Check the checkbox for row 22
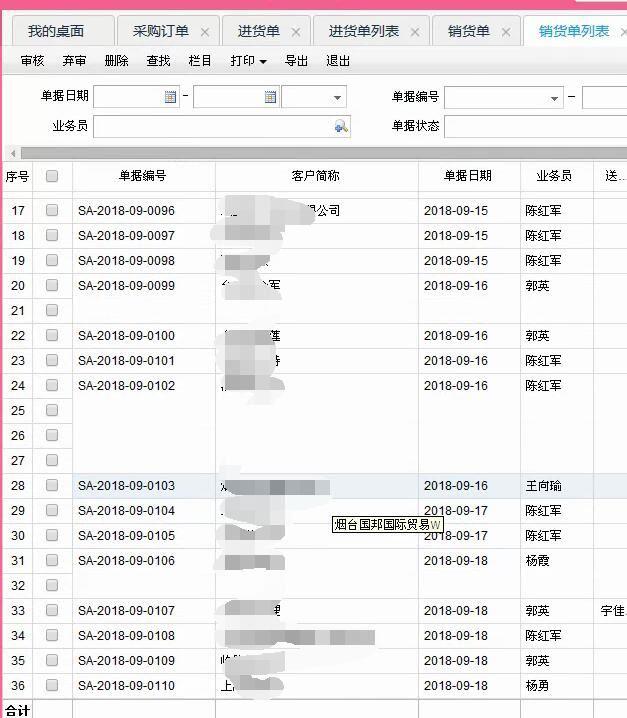The image size is (627, 718). point(52,335)
